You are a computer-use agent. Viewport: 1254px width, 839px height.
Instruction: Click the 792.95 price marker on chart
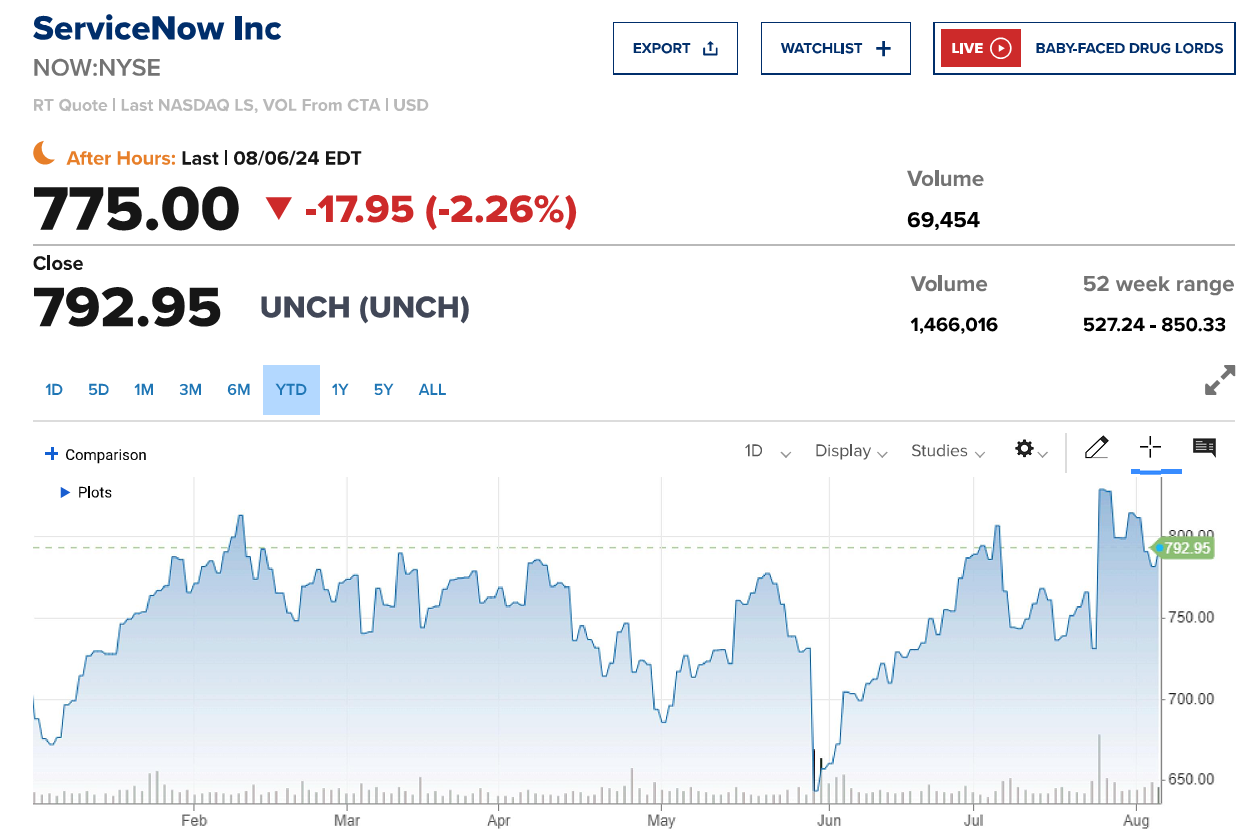tap(1186, 548)
